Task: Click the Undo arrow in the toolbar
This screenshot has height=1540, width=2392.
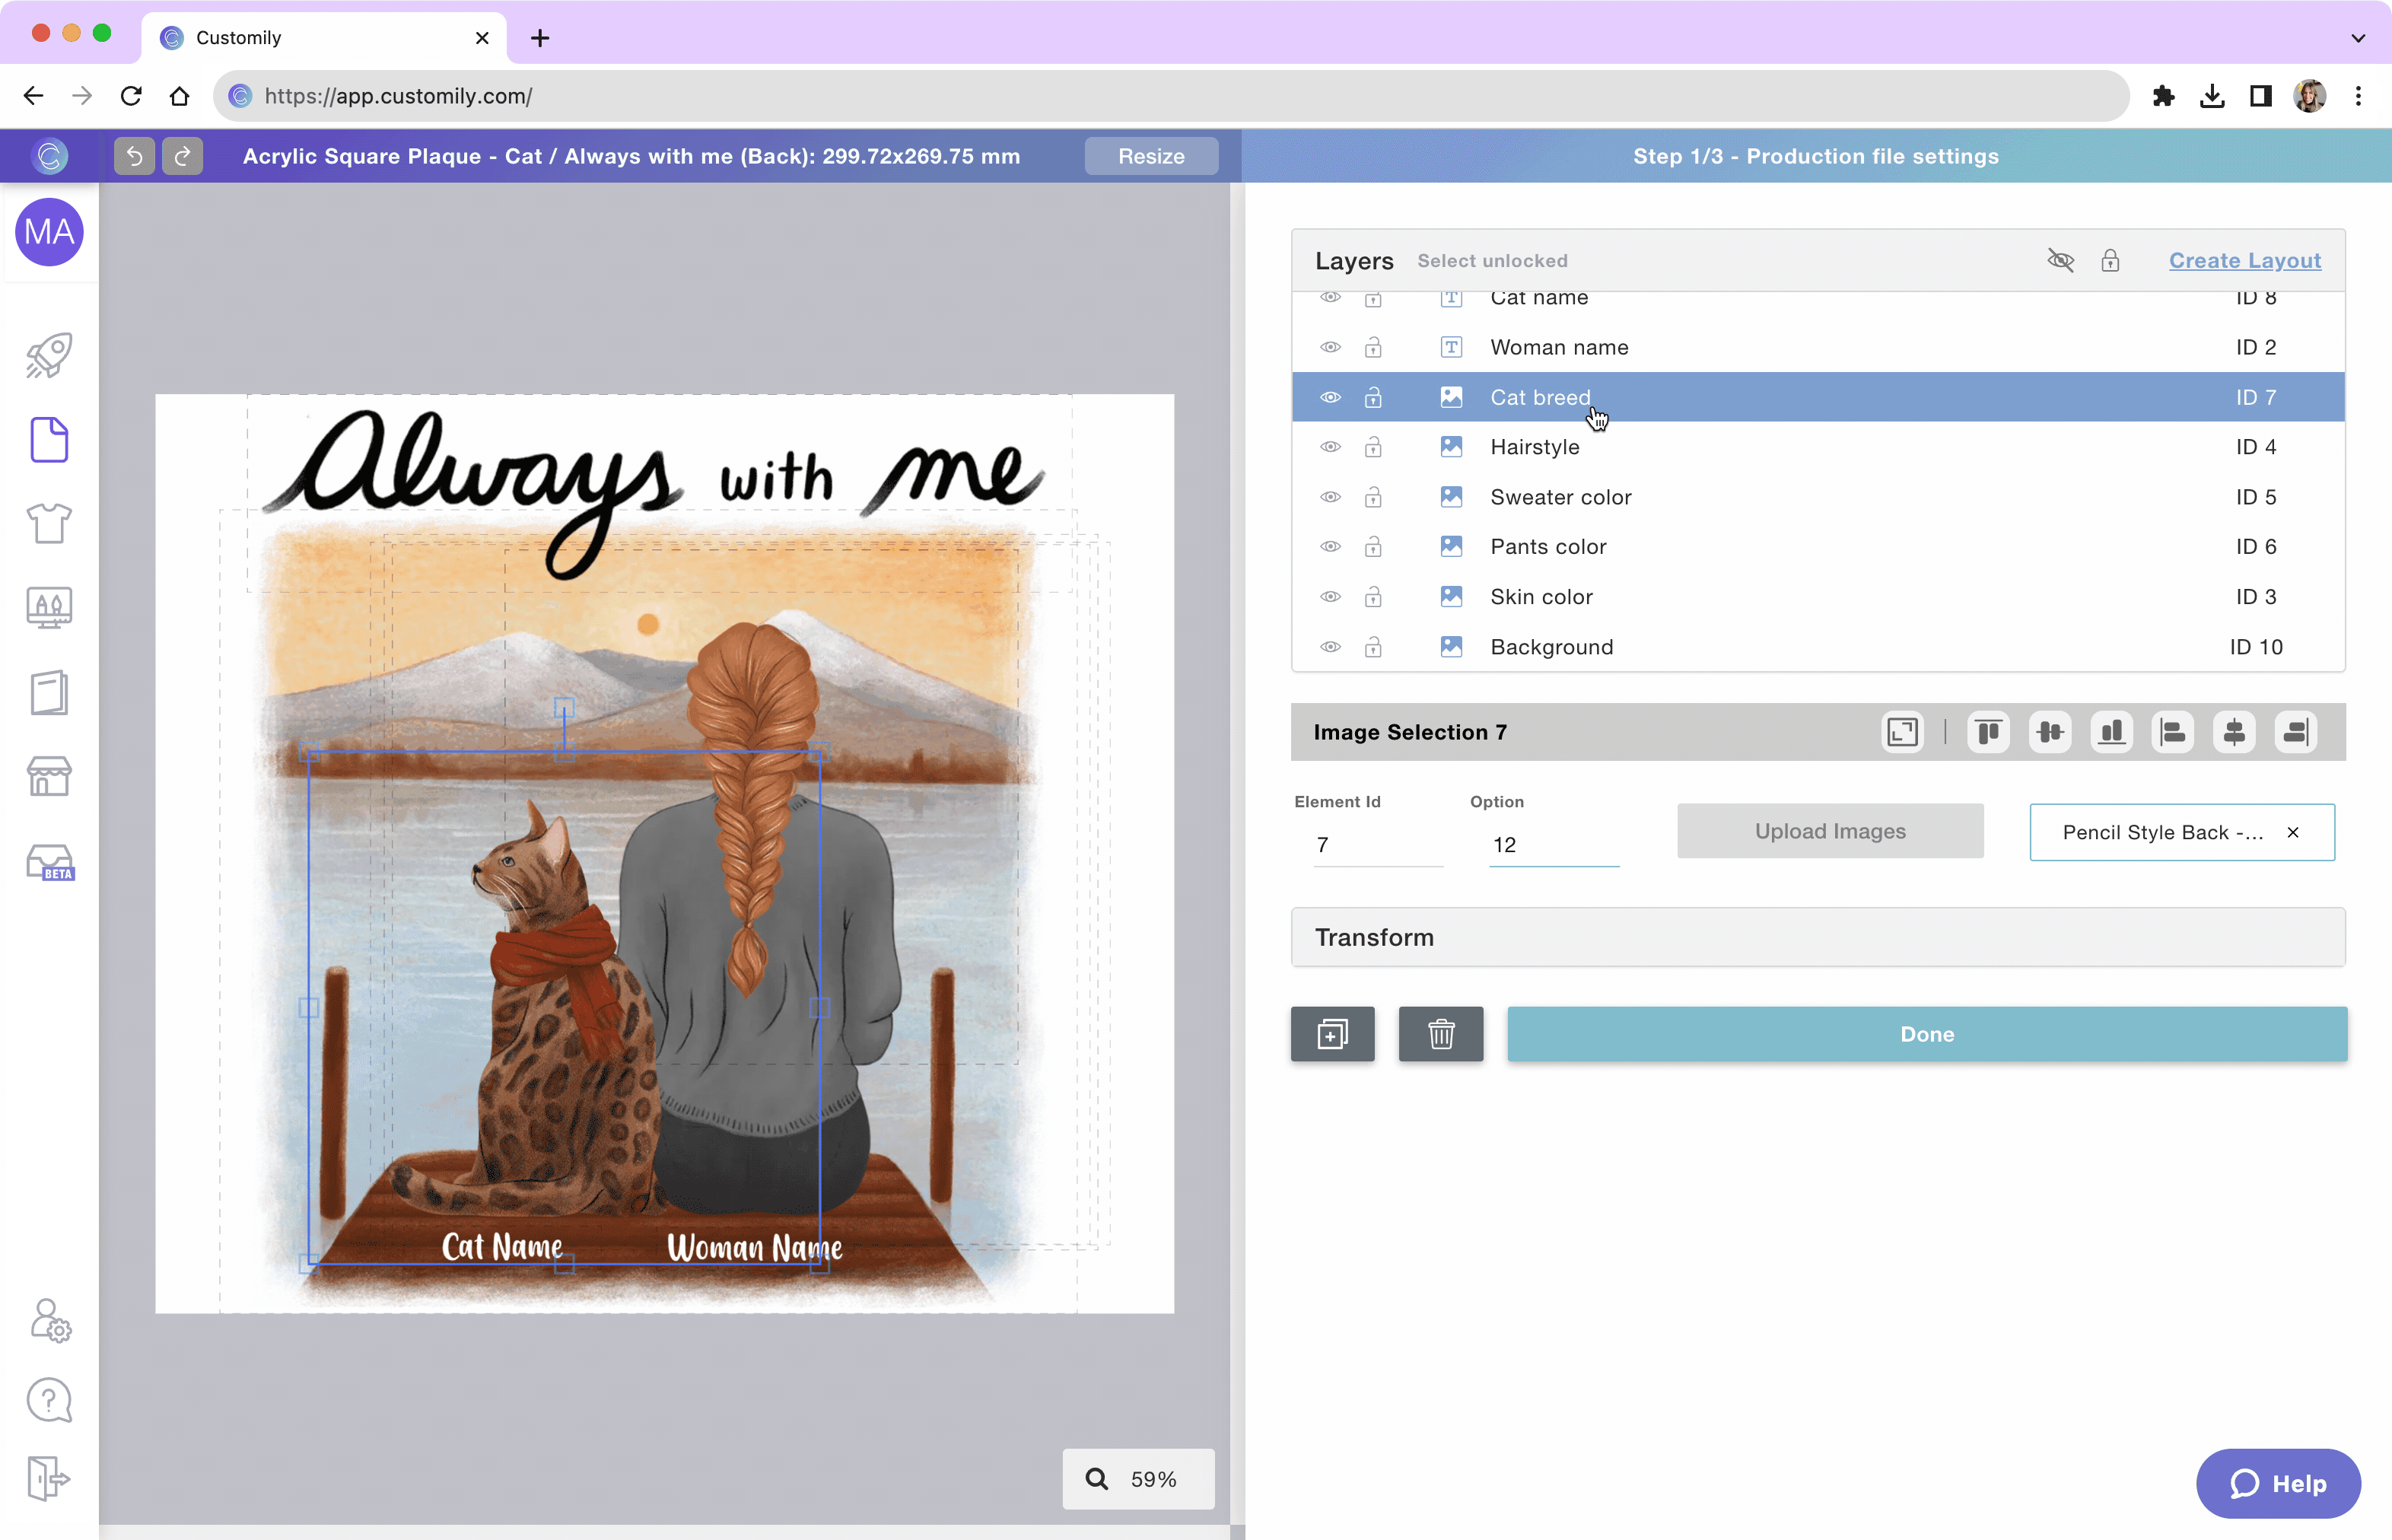Action: coord(134,156)
